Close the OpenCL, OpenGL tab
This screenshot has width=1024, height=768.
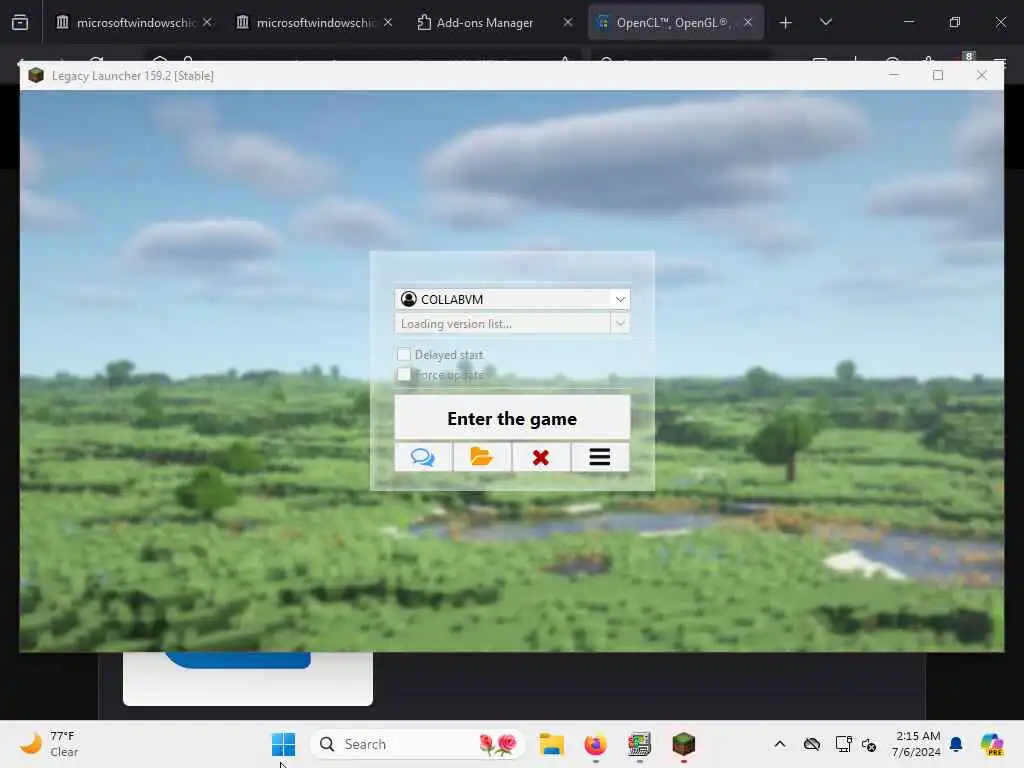[x=748, y=22]
